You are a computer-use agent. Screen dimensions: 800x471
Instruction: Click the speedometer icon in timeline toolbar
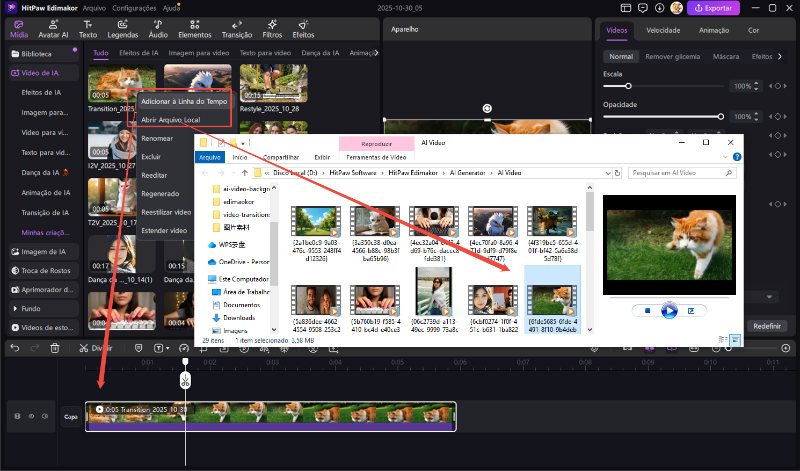tap(184, 348)
